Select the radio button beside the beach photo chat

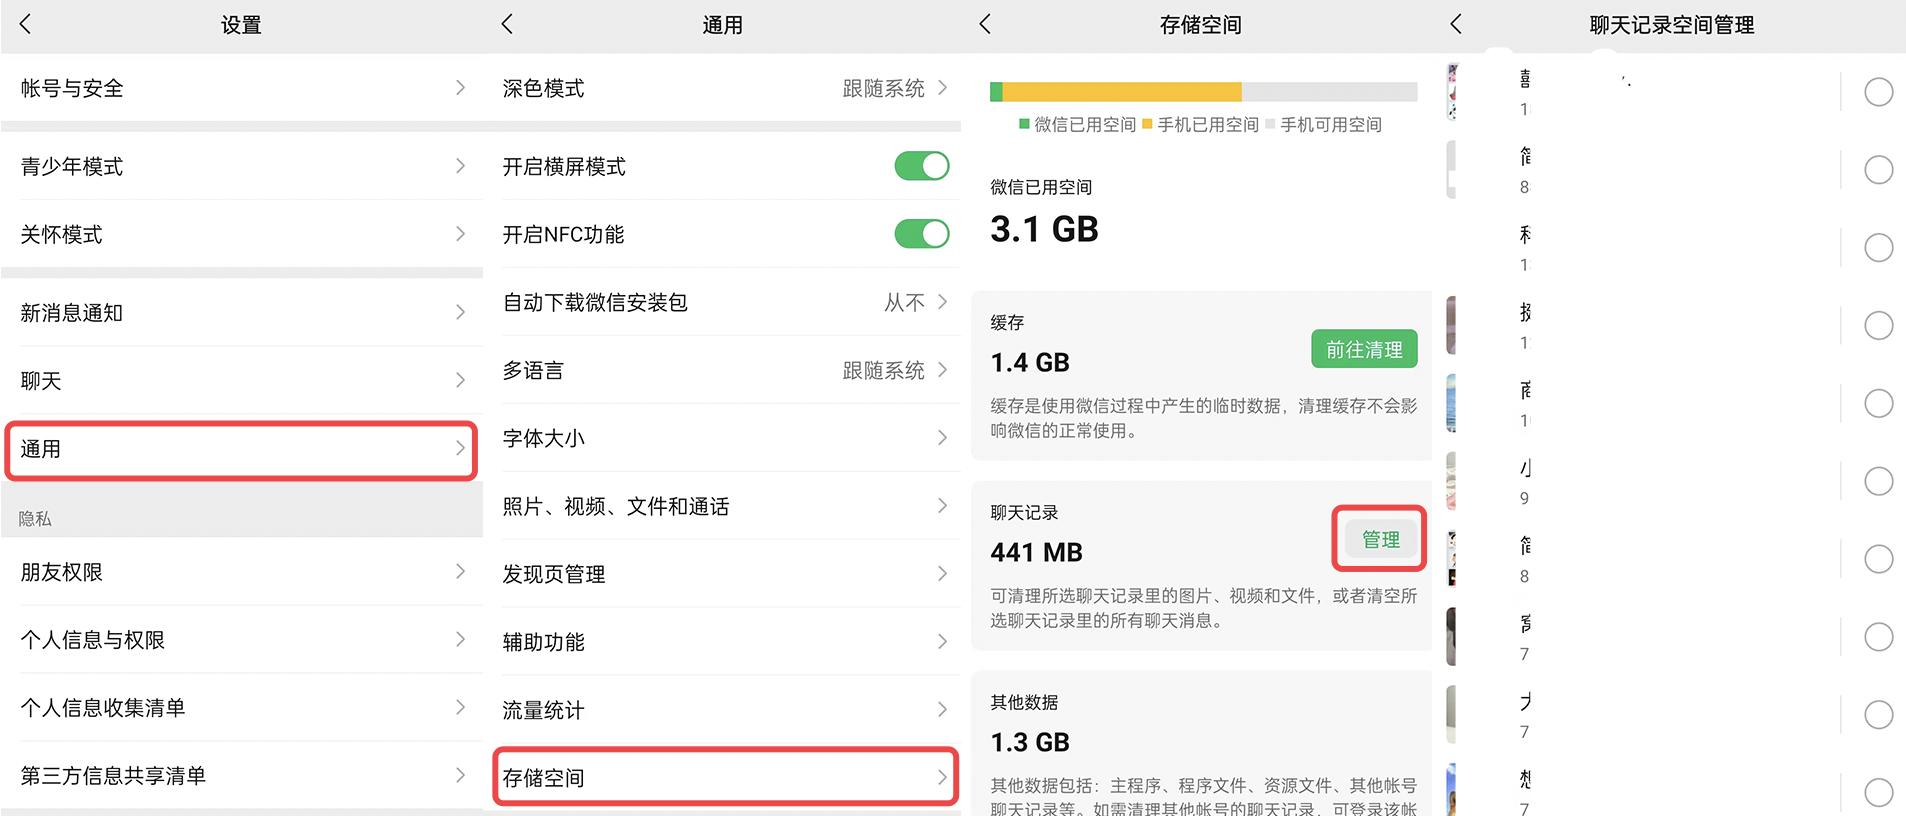coord(1879,403)
